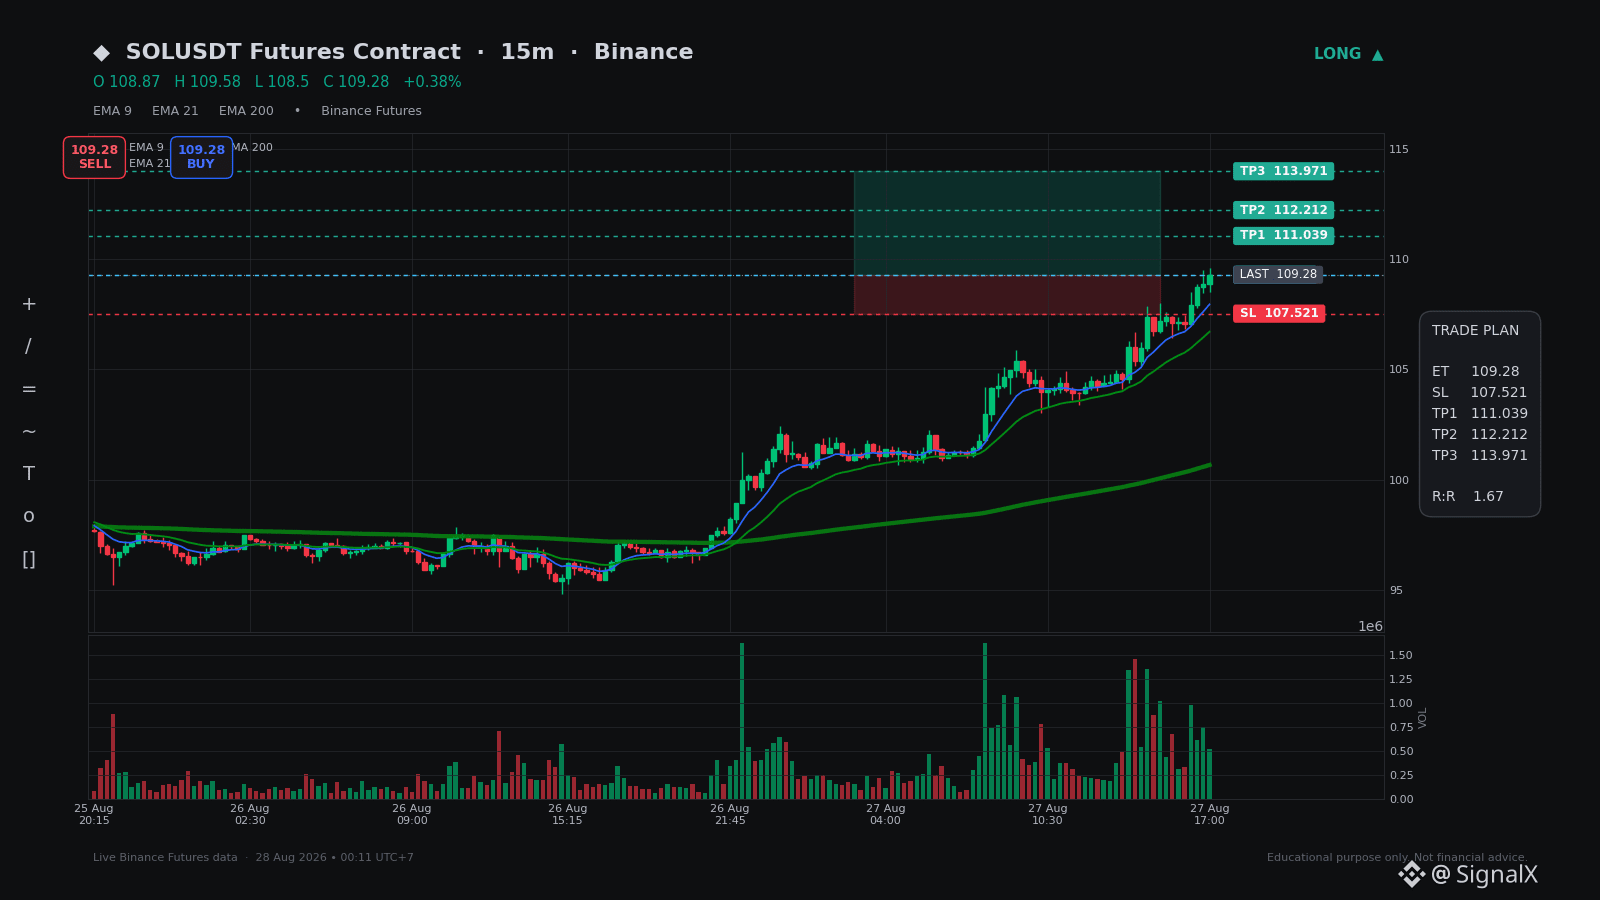1600x900 pixels.
Task: Click the SOLUSDT Futures Contract title
Action: coord(293,52)
